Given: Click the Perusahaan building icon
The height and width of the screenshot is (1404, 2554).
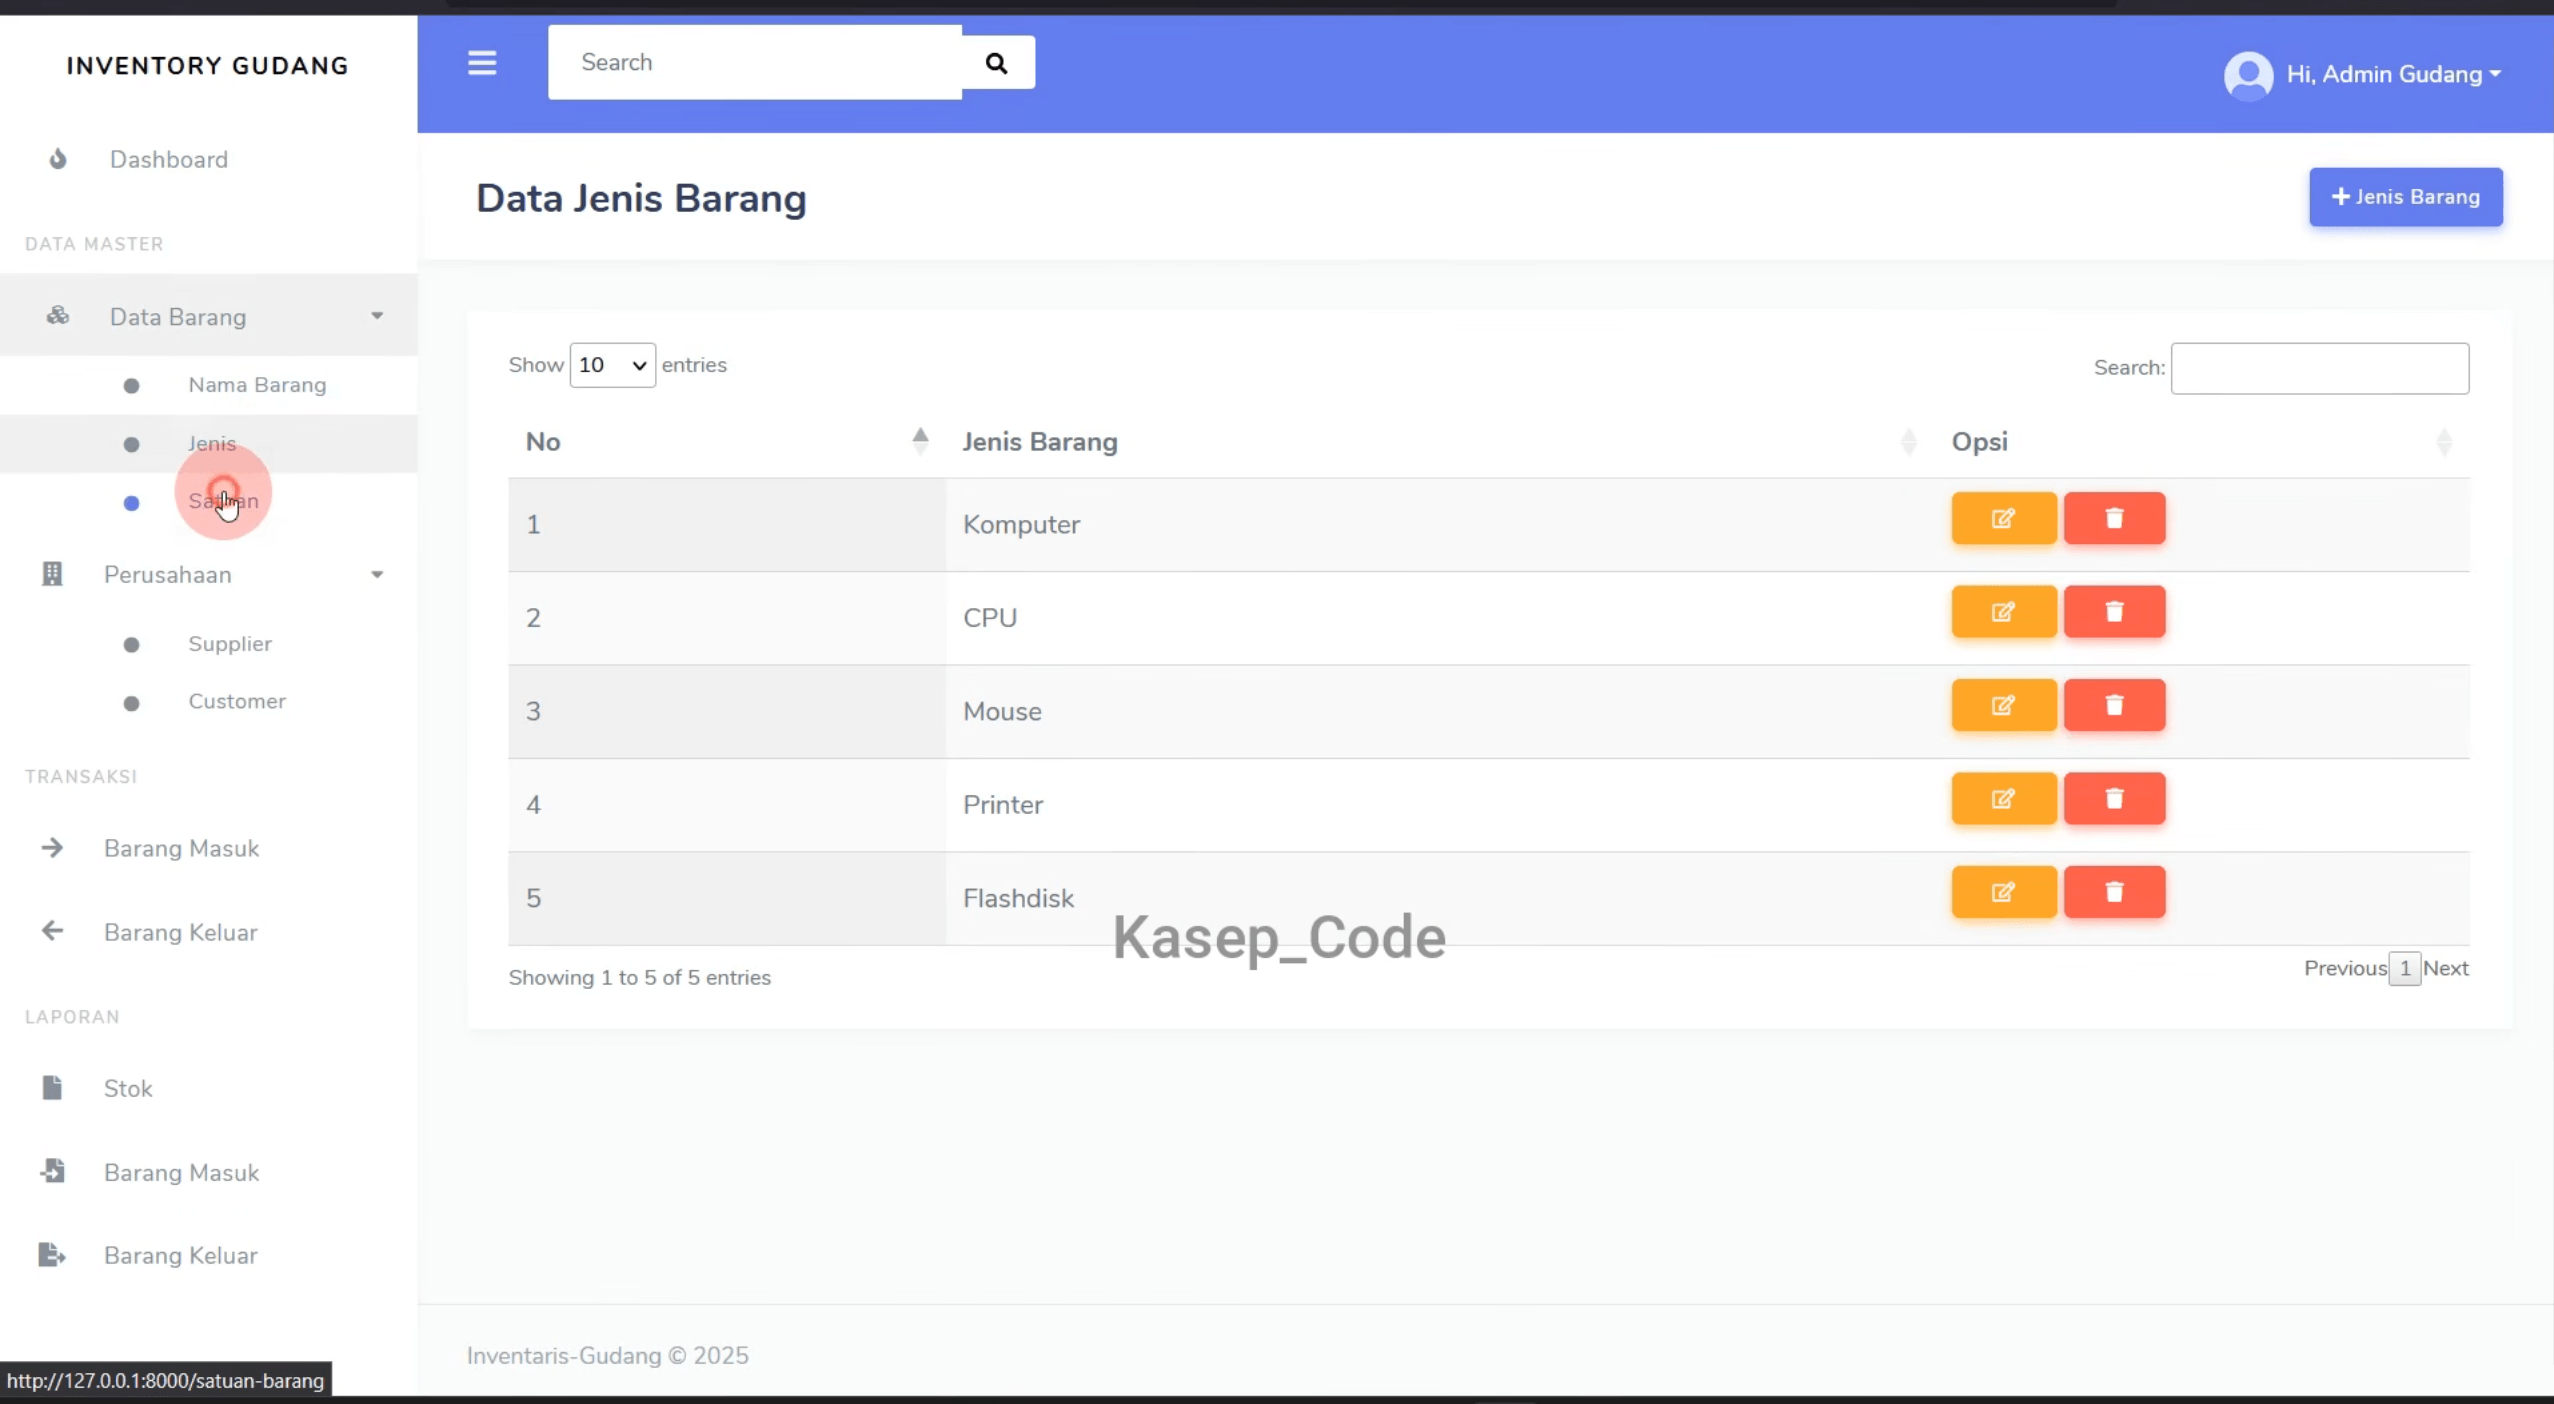Looking at the screenshot, I should click(x=52, y=574).
